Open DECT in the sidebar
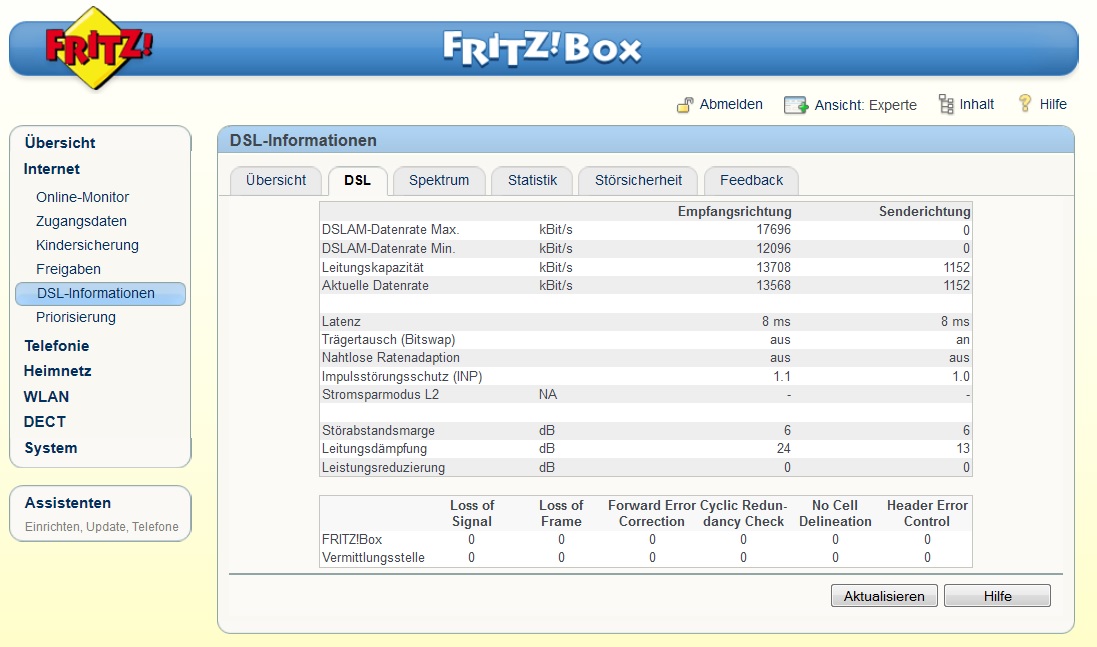 pyautogui.click(x=45, y=422)
